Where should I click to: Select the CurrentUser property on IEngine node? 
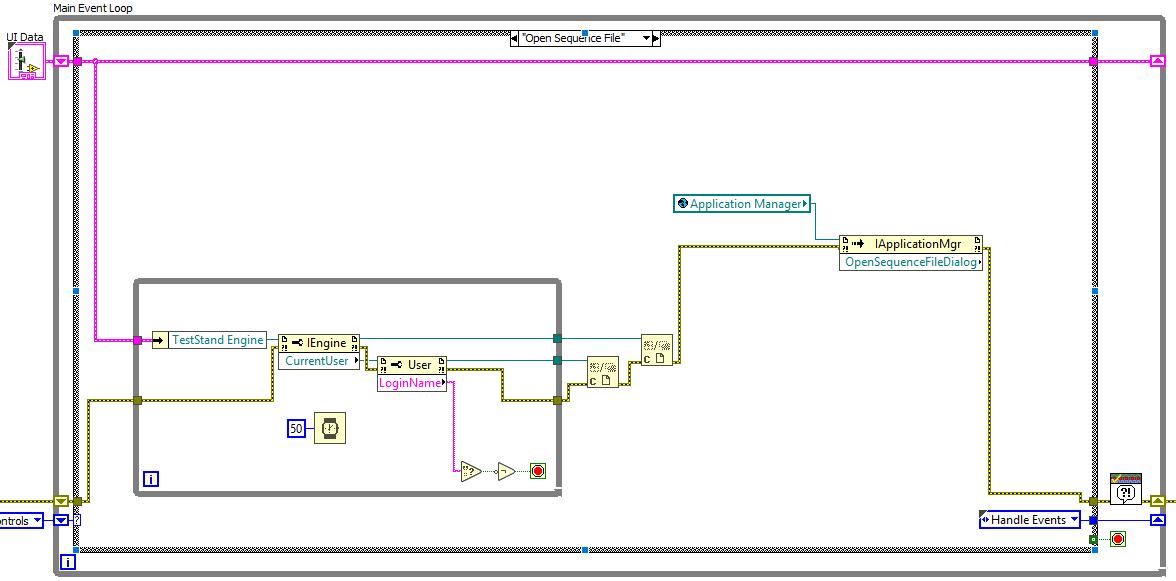[x=319, y=361]
